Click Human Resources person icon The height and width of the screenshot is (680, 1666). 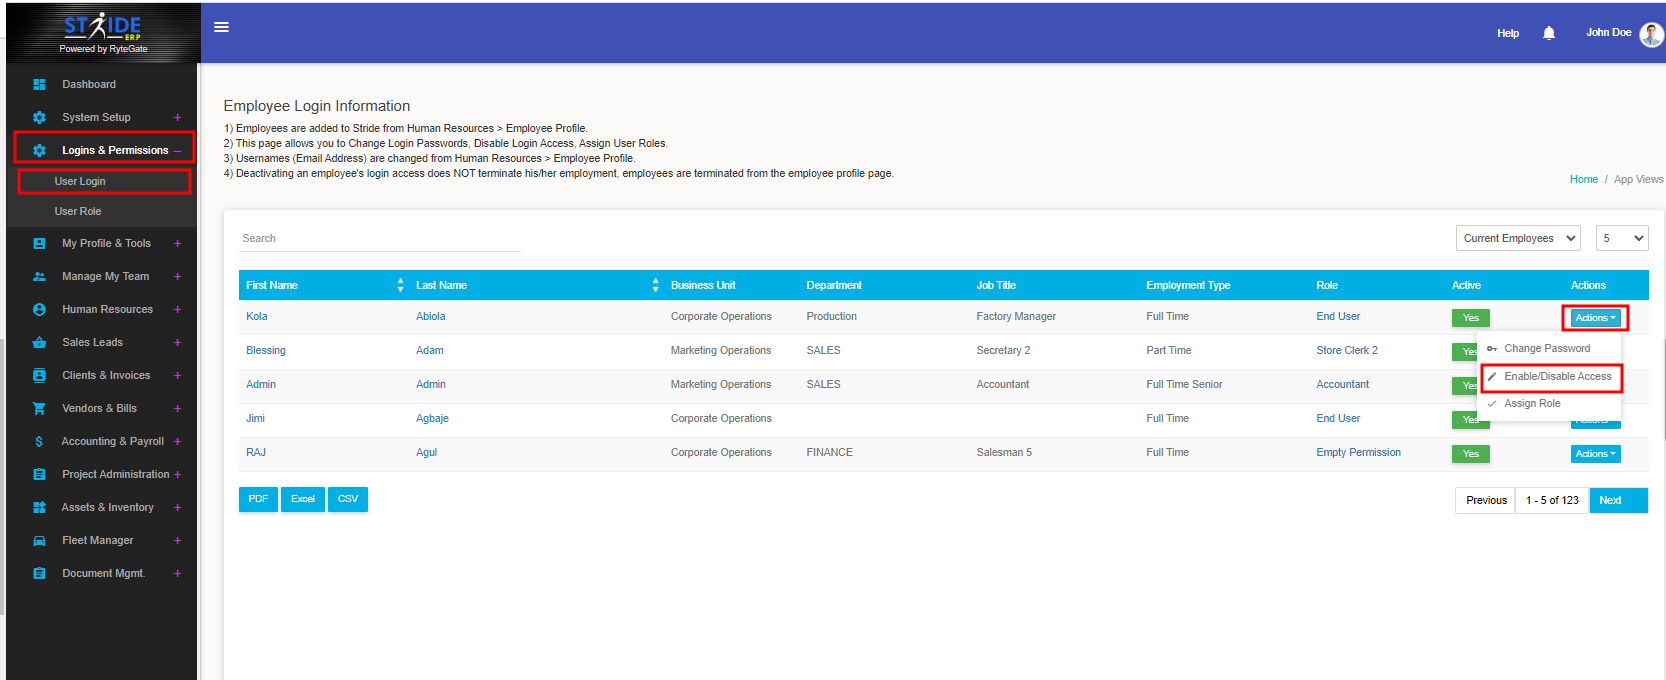tap(39, 310)
